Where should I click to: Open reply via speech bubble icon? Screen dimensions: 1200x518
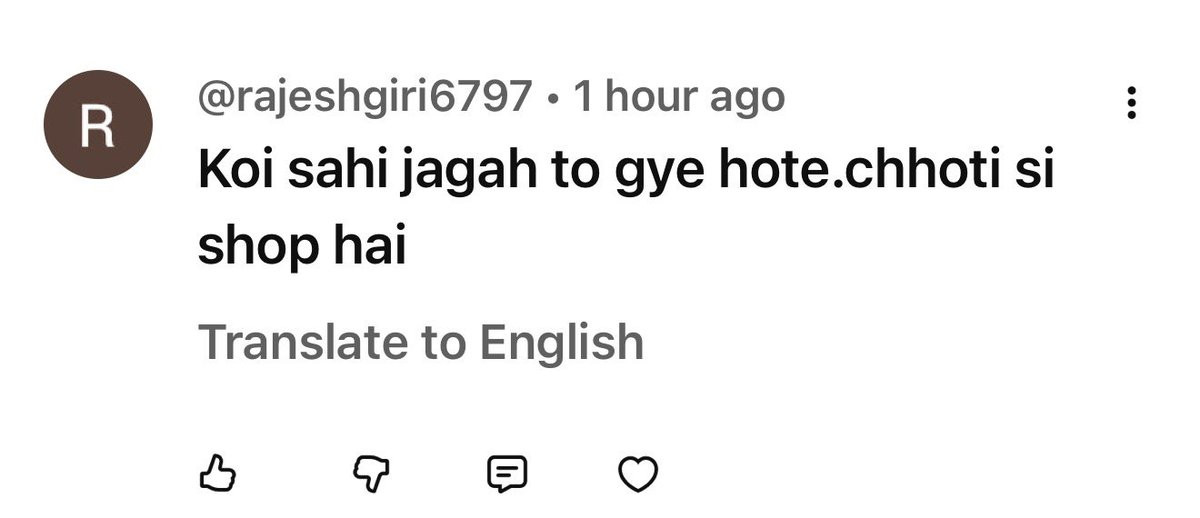pos(506,472)
